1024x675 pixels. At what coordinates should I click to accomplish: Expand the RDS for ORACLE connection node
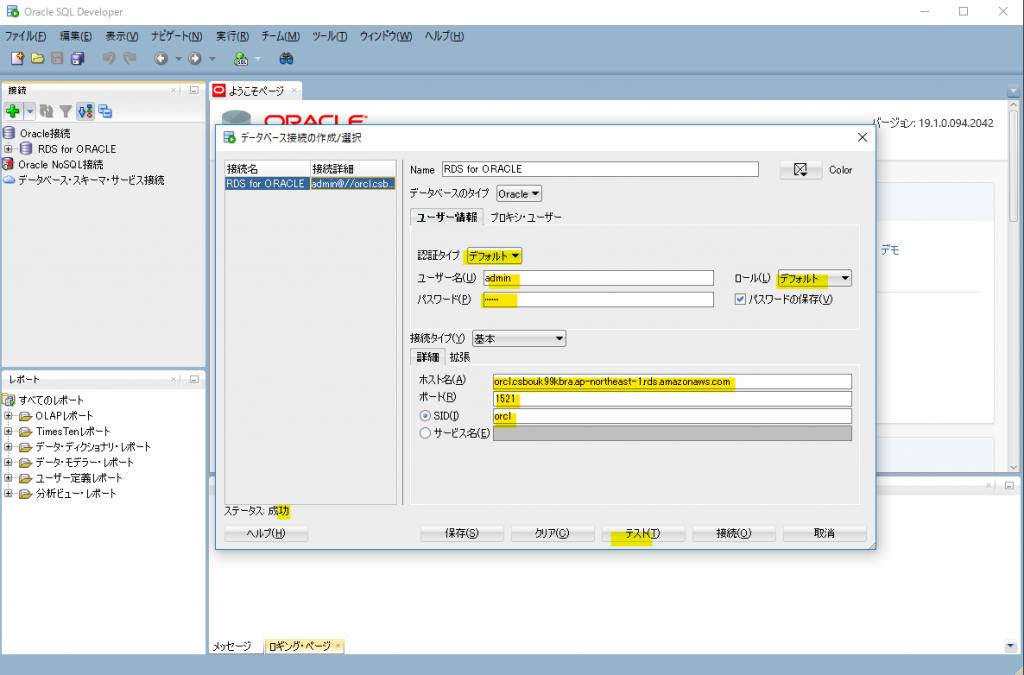[9, 149]
